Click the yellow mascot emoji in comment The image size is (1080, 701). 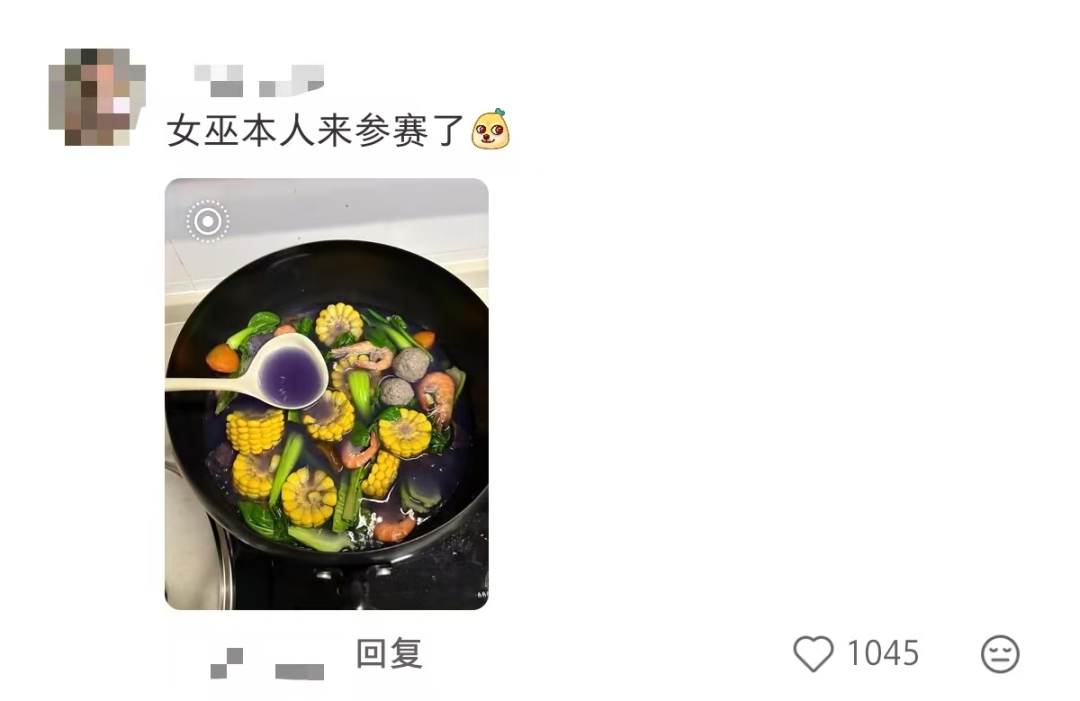click(490, 129)
